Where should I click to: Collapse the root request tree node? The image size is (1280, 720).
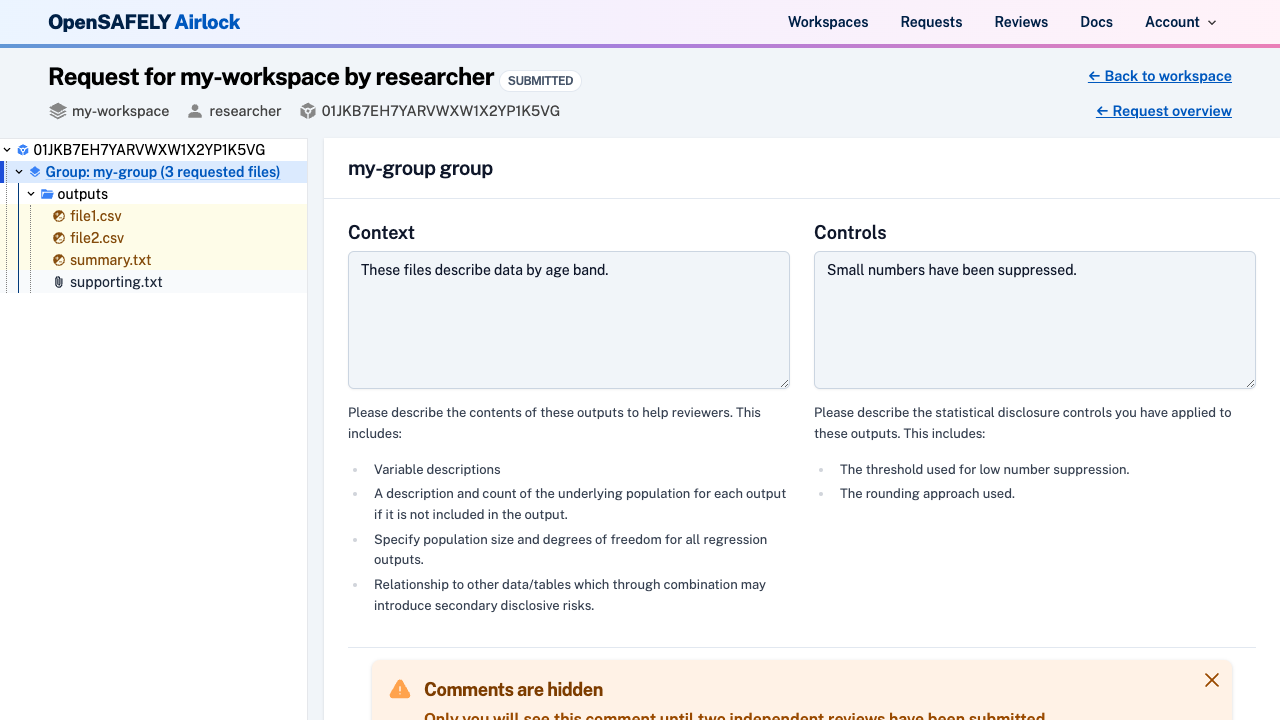7,150
